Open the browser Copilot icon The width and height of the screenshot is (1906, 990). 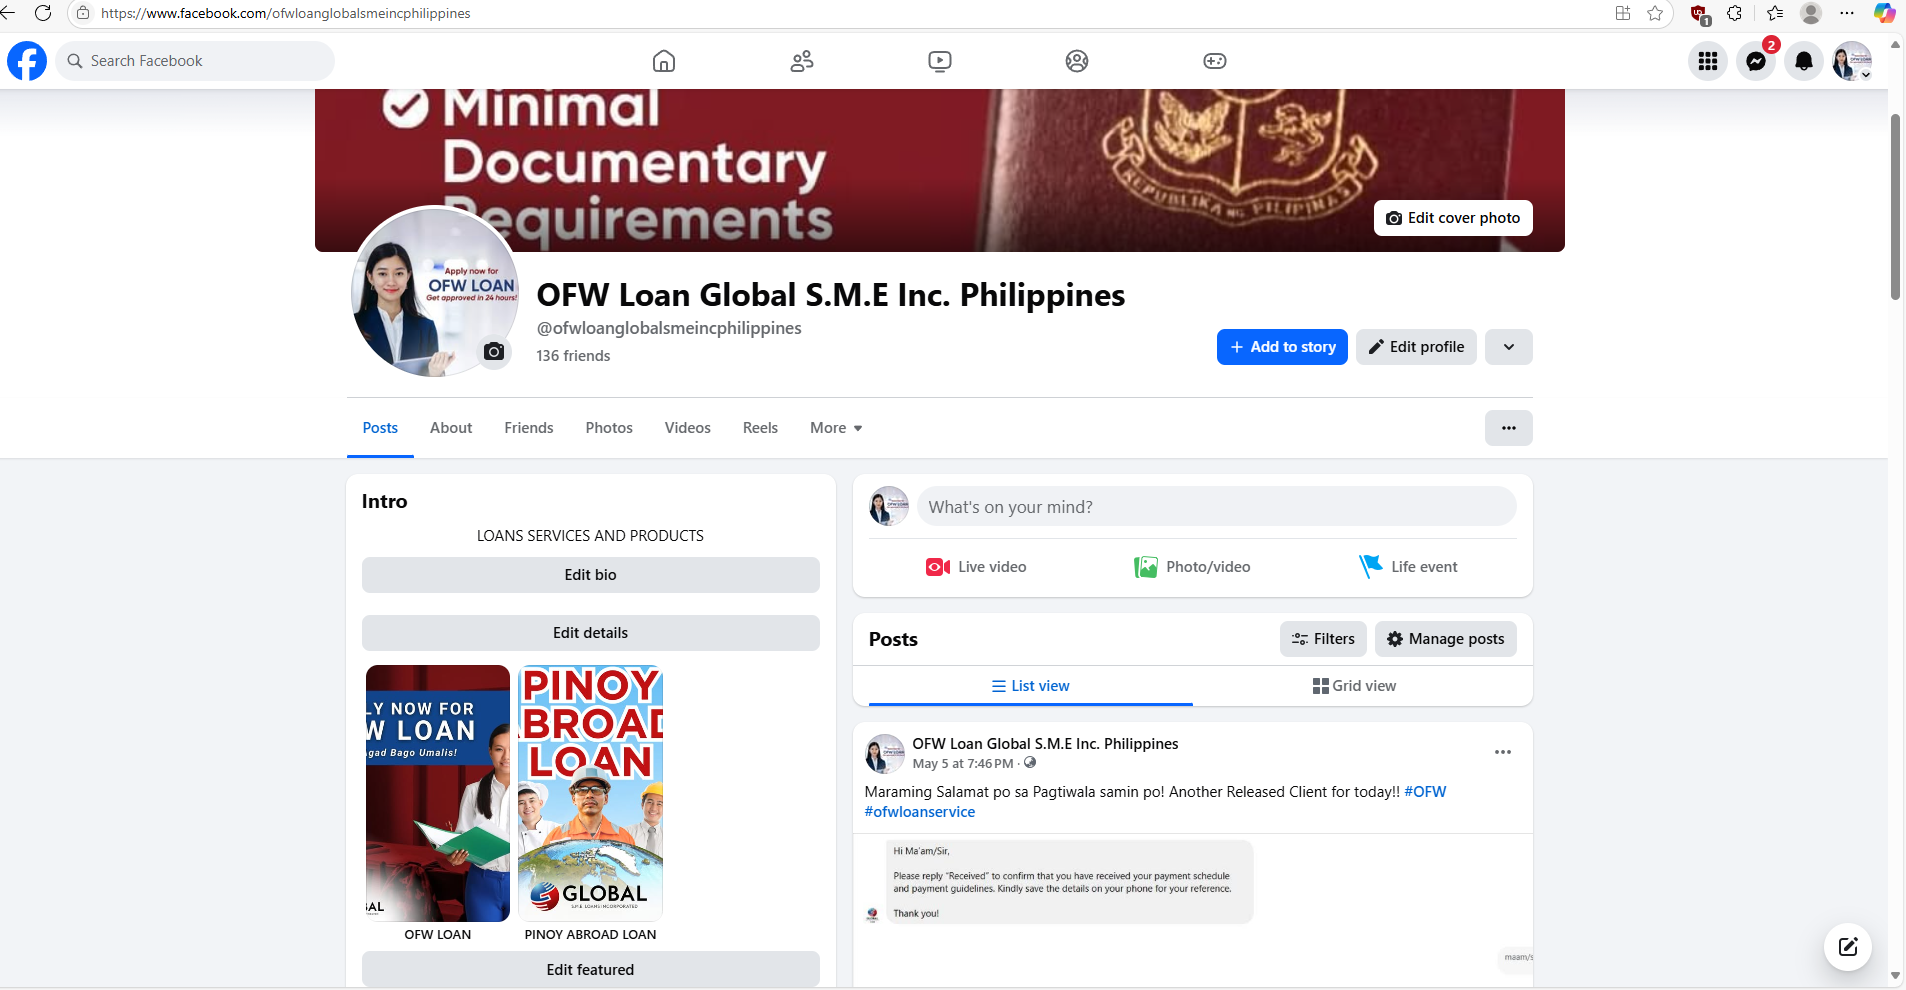point(1884,13)
